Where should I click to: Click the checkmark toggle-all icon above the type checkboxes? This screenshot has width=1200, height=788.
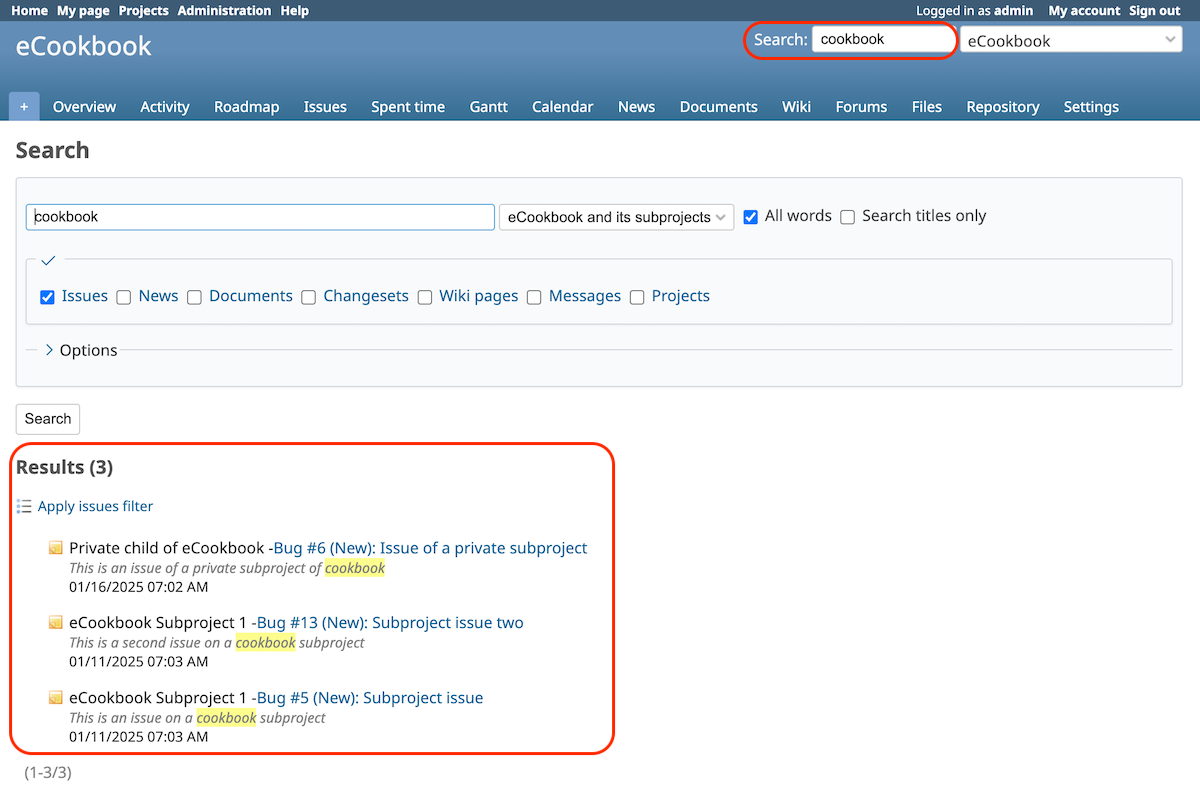click(x=46, y=259)
